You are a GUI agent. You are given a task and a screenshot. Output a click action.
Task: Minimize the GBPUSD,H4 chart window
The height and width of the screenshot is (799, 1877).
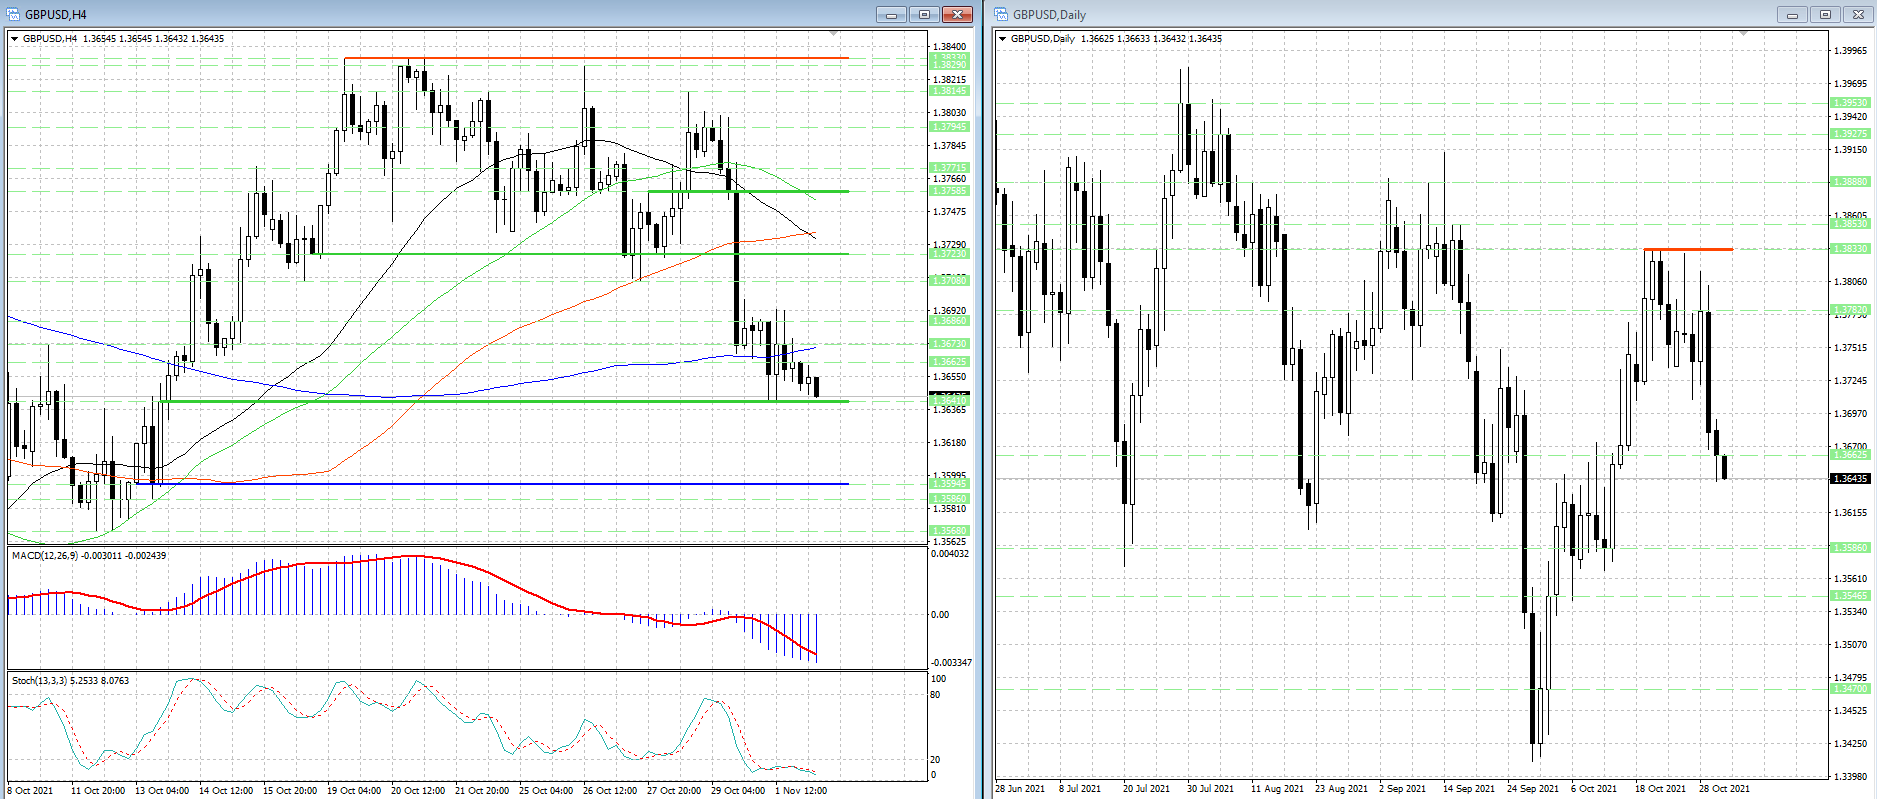pyautogui.click(x=891, y=14)
